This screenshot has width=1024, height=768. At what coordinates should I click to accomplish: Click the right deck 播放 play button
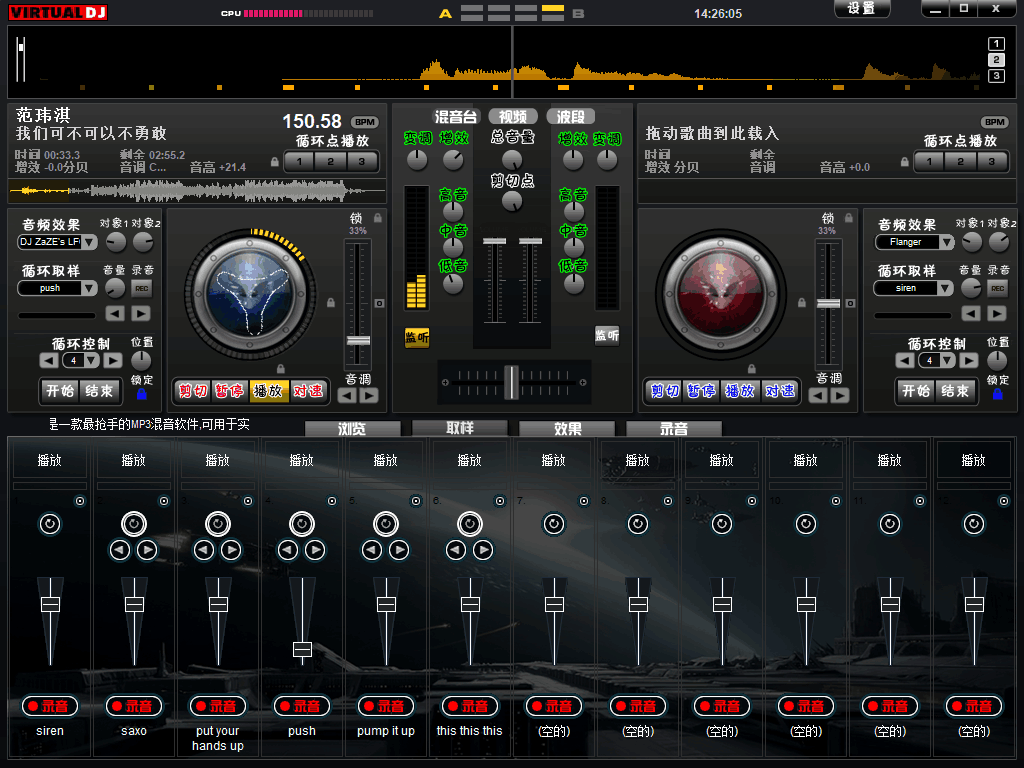[x=741, y=391]
